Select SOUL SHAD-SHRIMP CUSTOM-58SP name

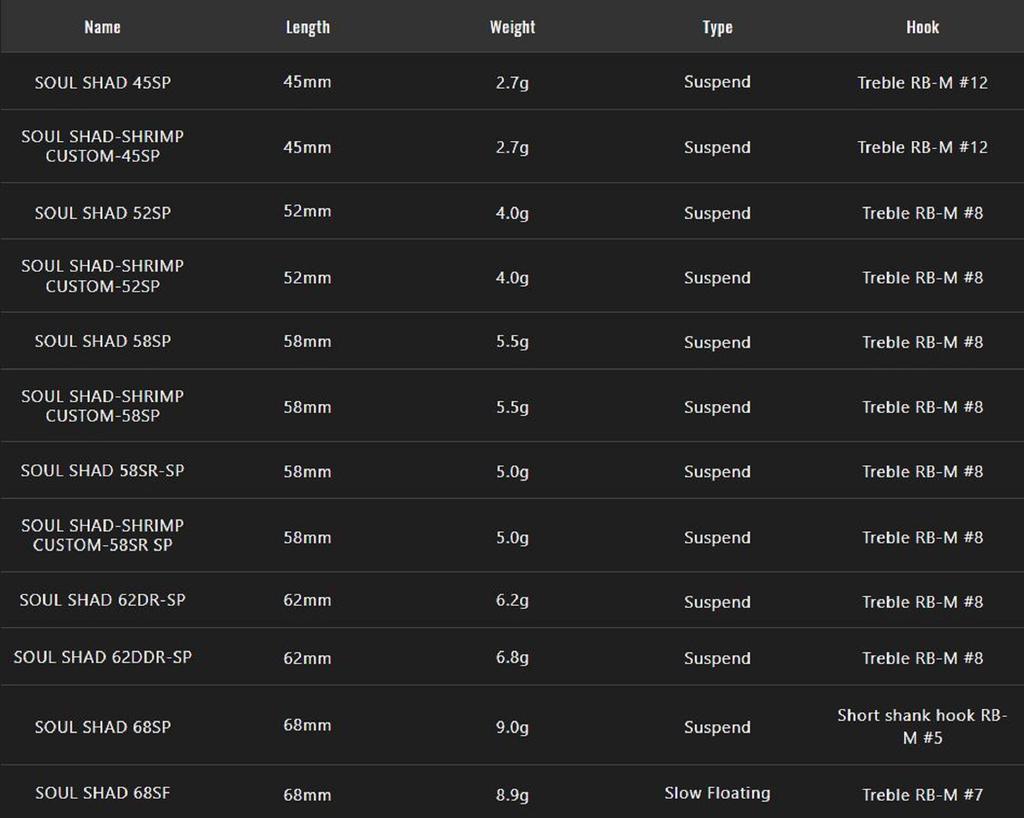point(102,406)
